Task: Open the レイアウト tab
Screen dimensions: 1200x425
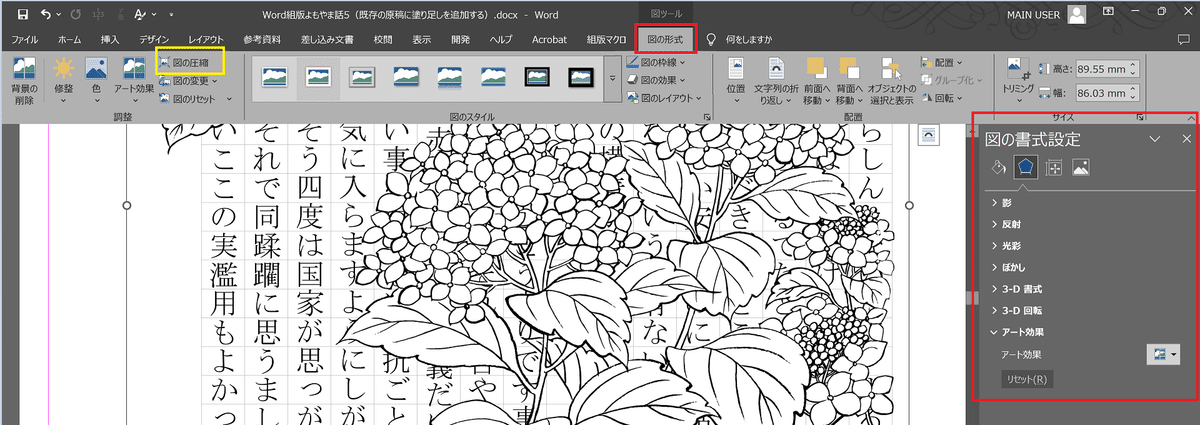Action: 206,39
